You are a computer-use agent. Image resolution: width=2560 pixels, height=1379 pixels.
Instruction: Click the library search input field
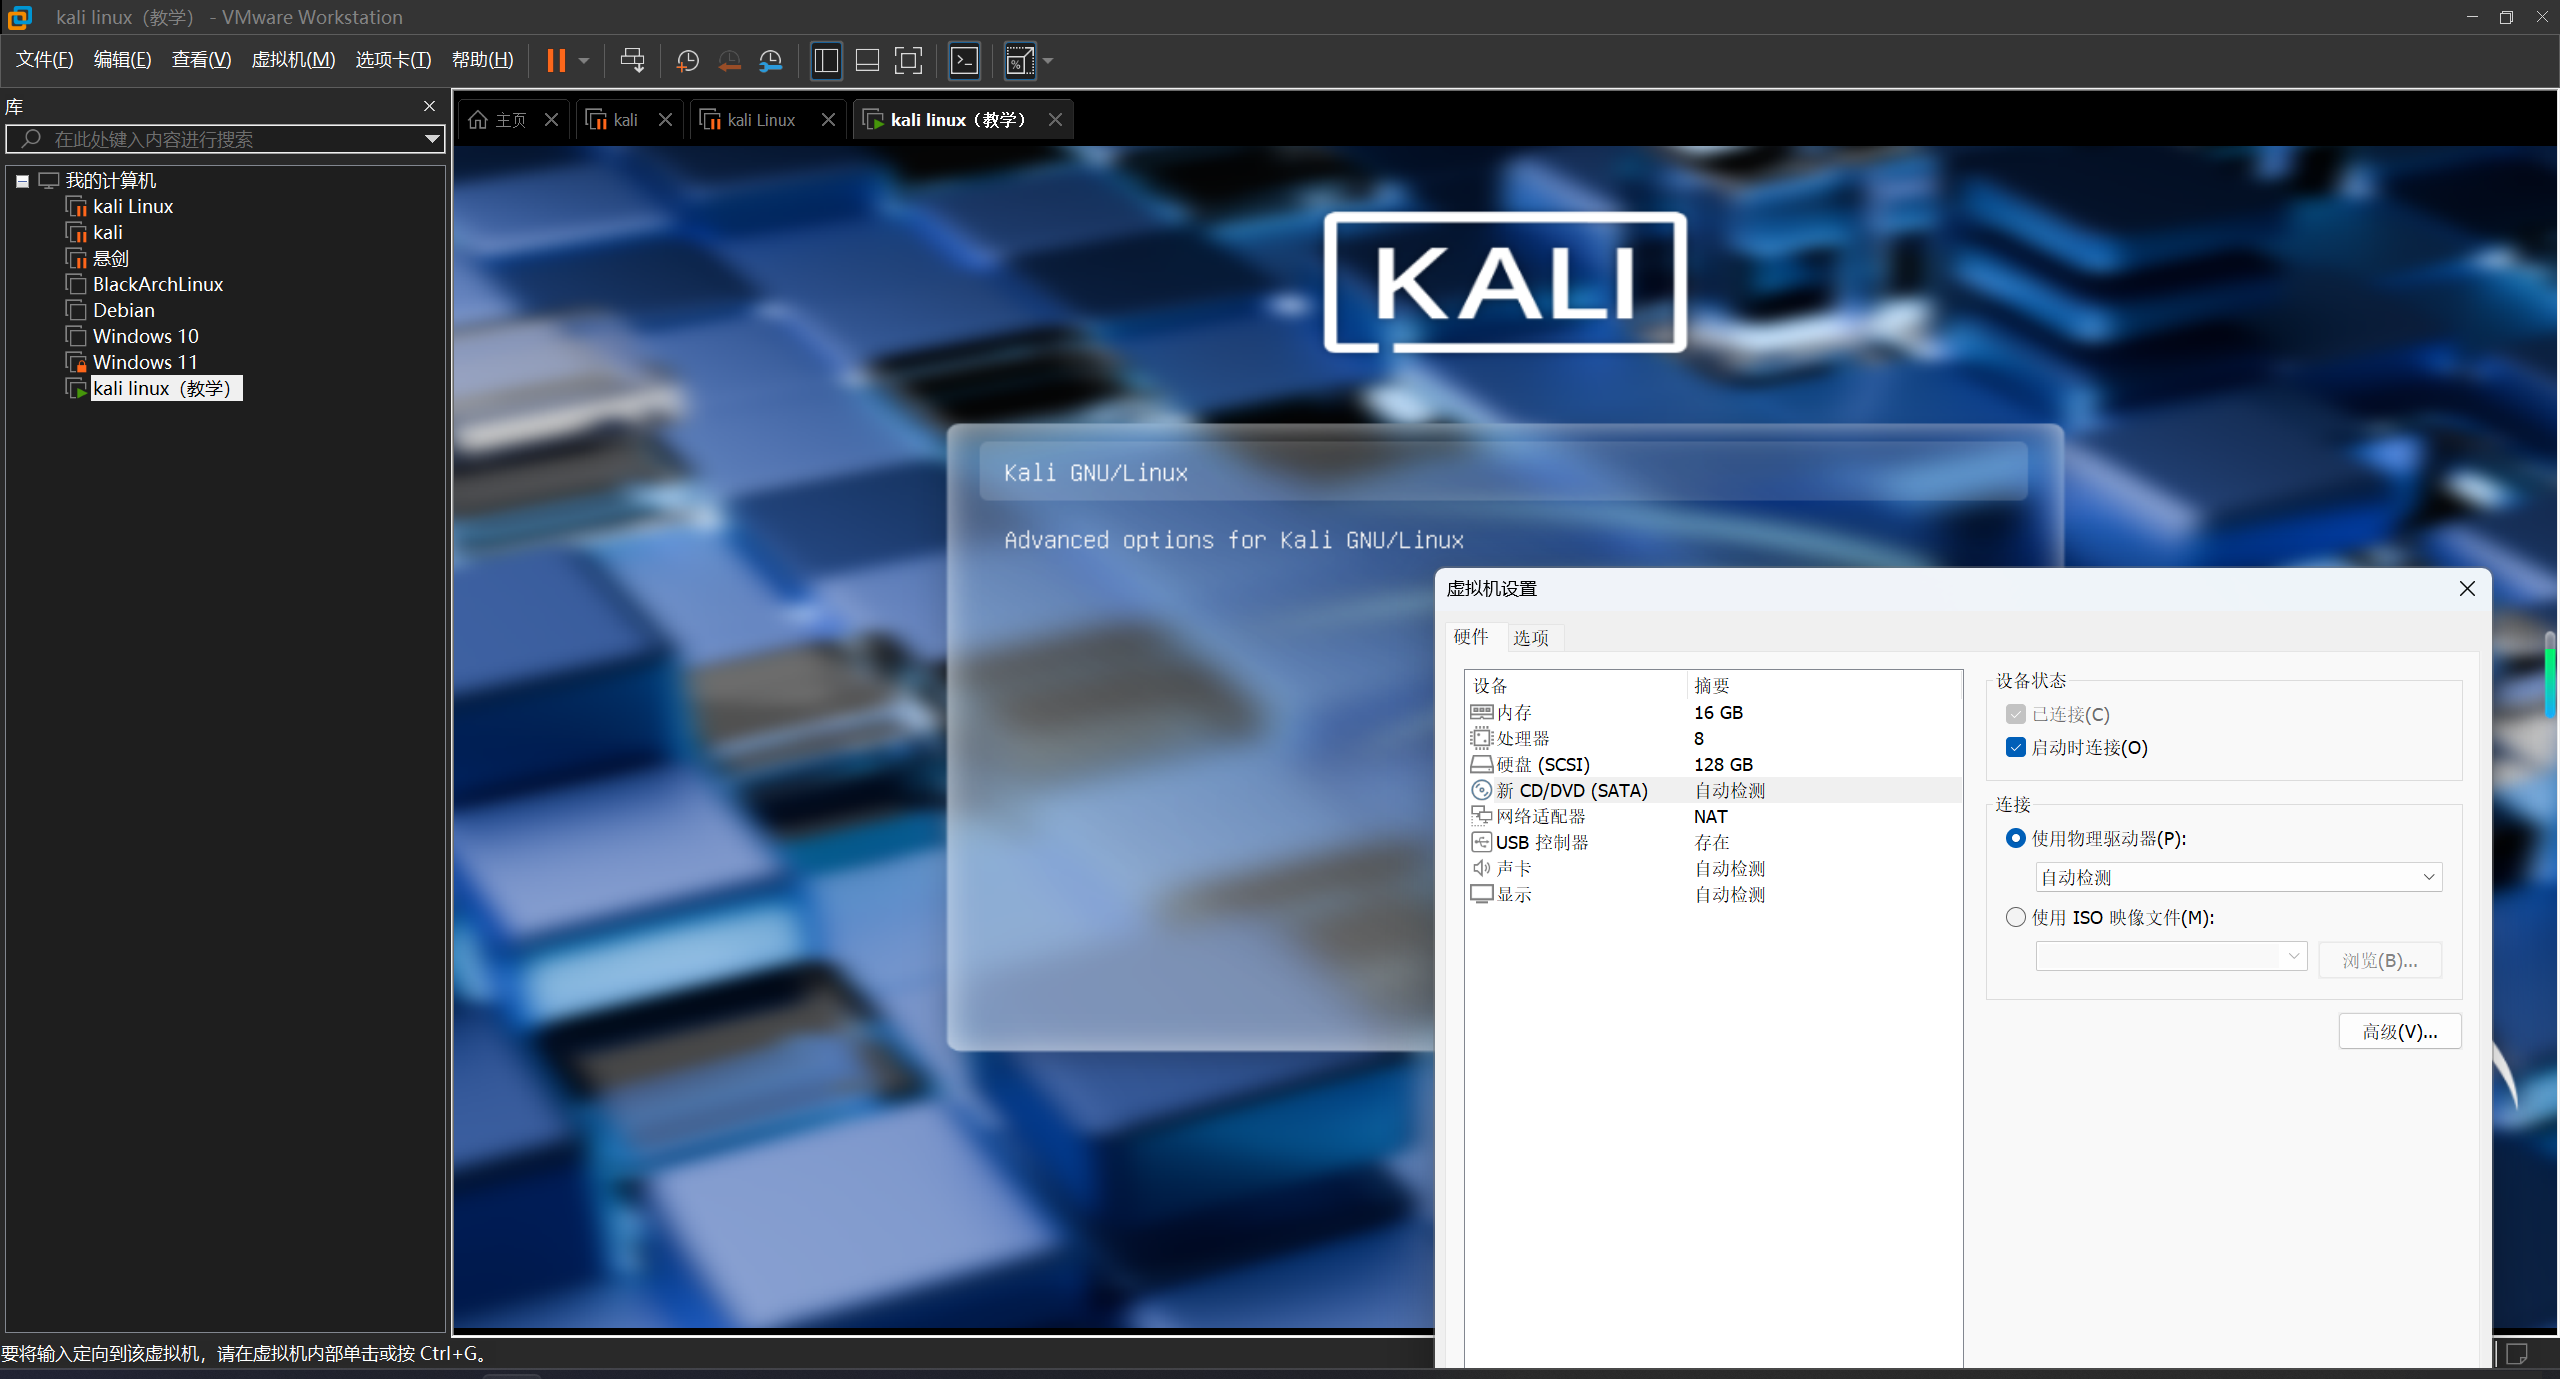(x=220, y=139)
